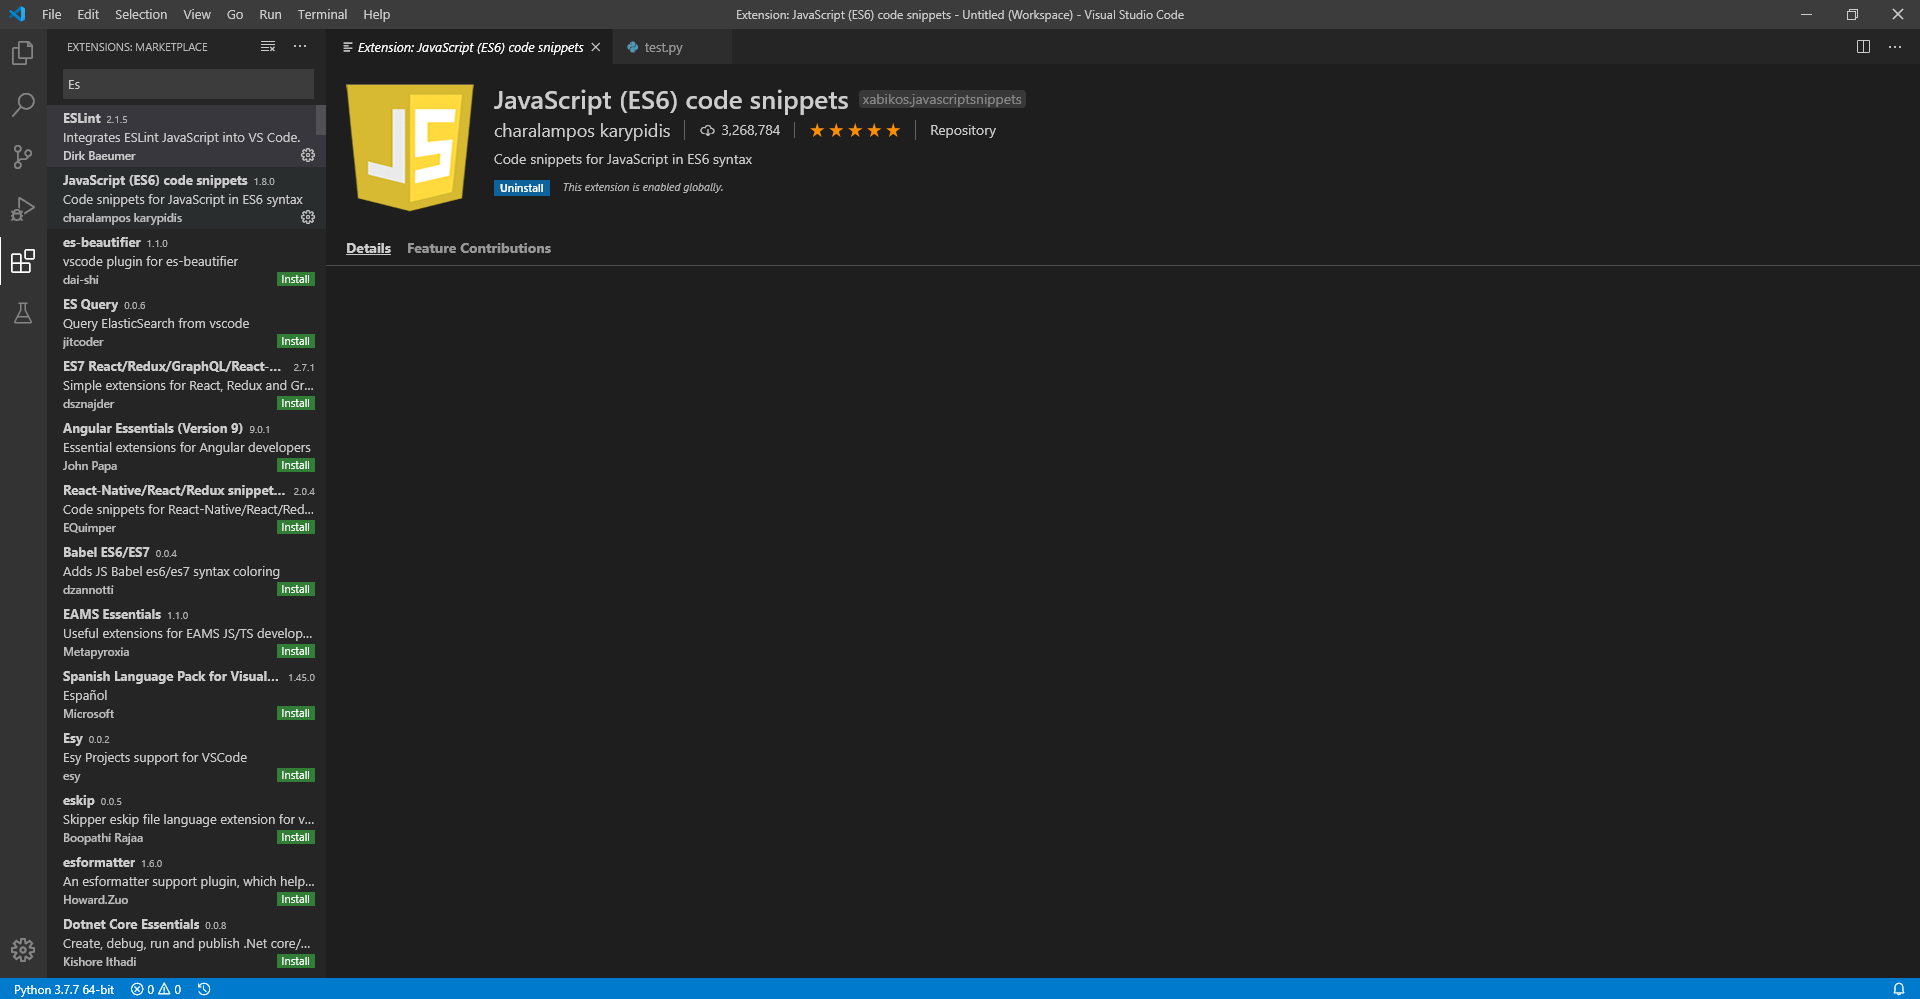Click the extensions list scrollbar
The height and width of the screenshot is (999, 1920).
coord(321,120)
